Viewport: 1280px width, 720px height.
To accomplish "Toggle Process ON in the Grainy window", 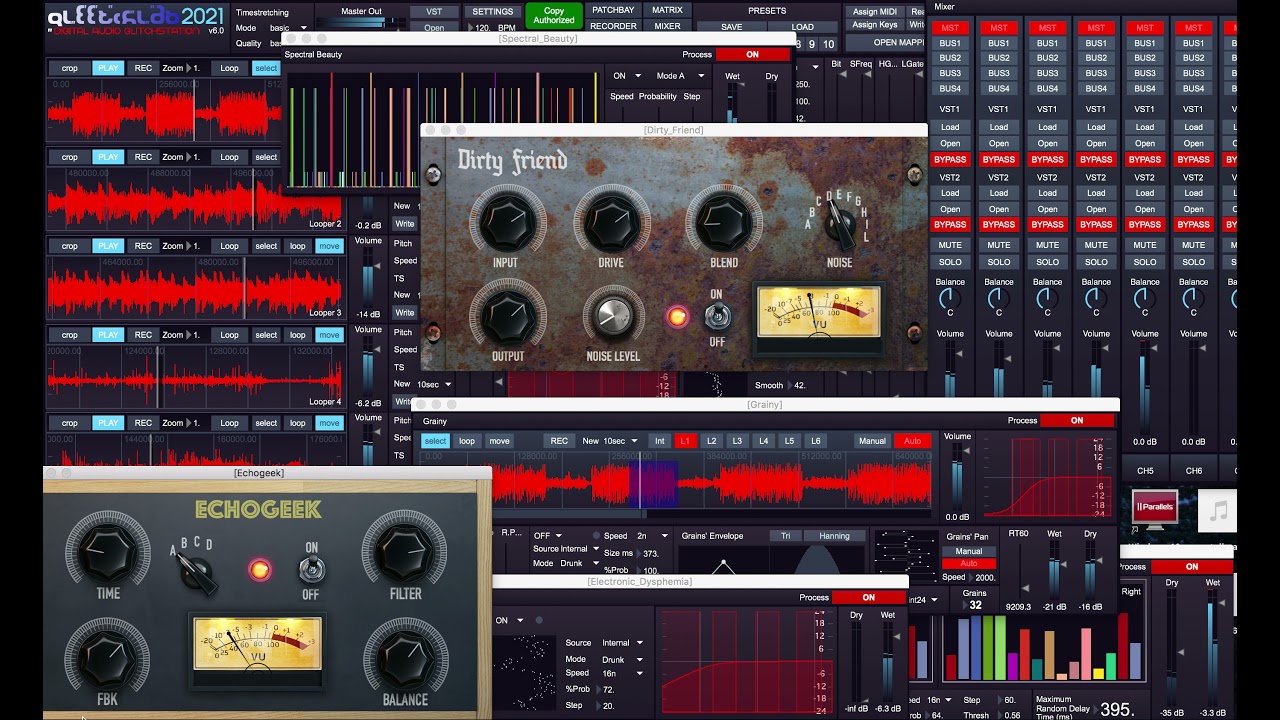I will (x=1077, y=421).
